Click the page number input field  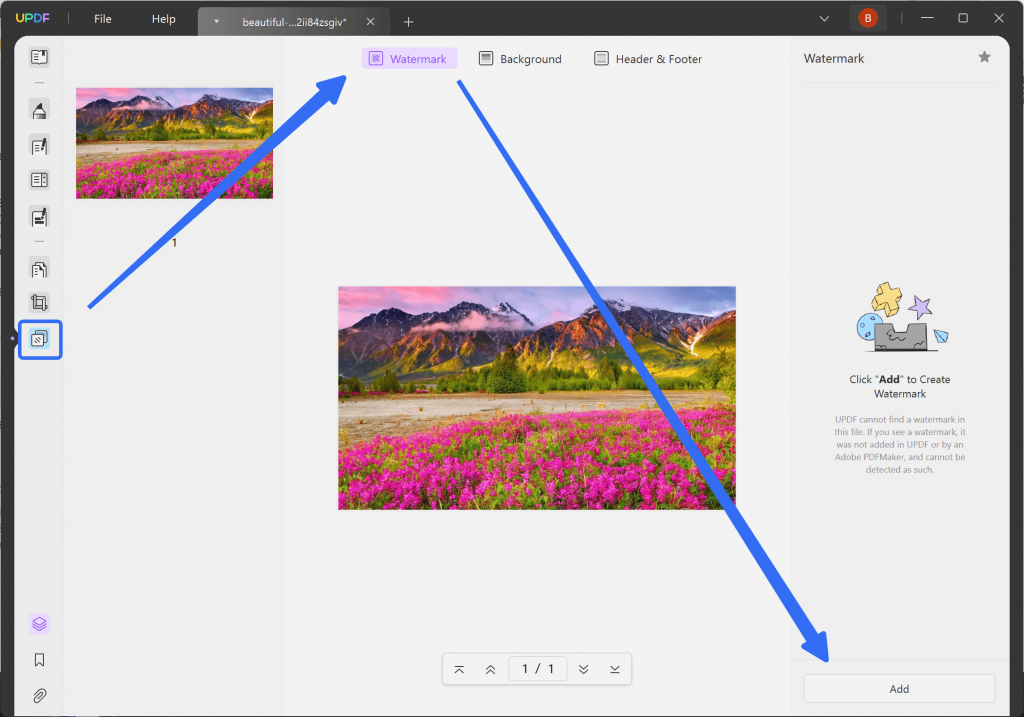coord(537,668)
